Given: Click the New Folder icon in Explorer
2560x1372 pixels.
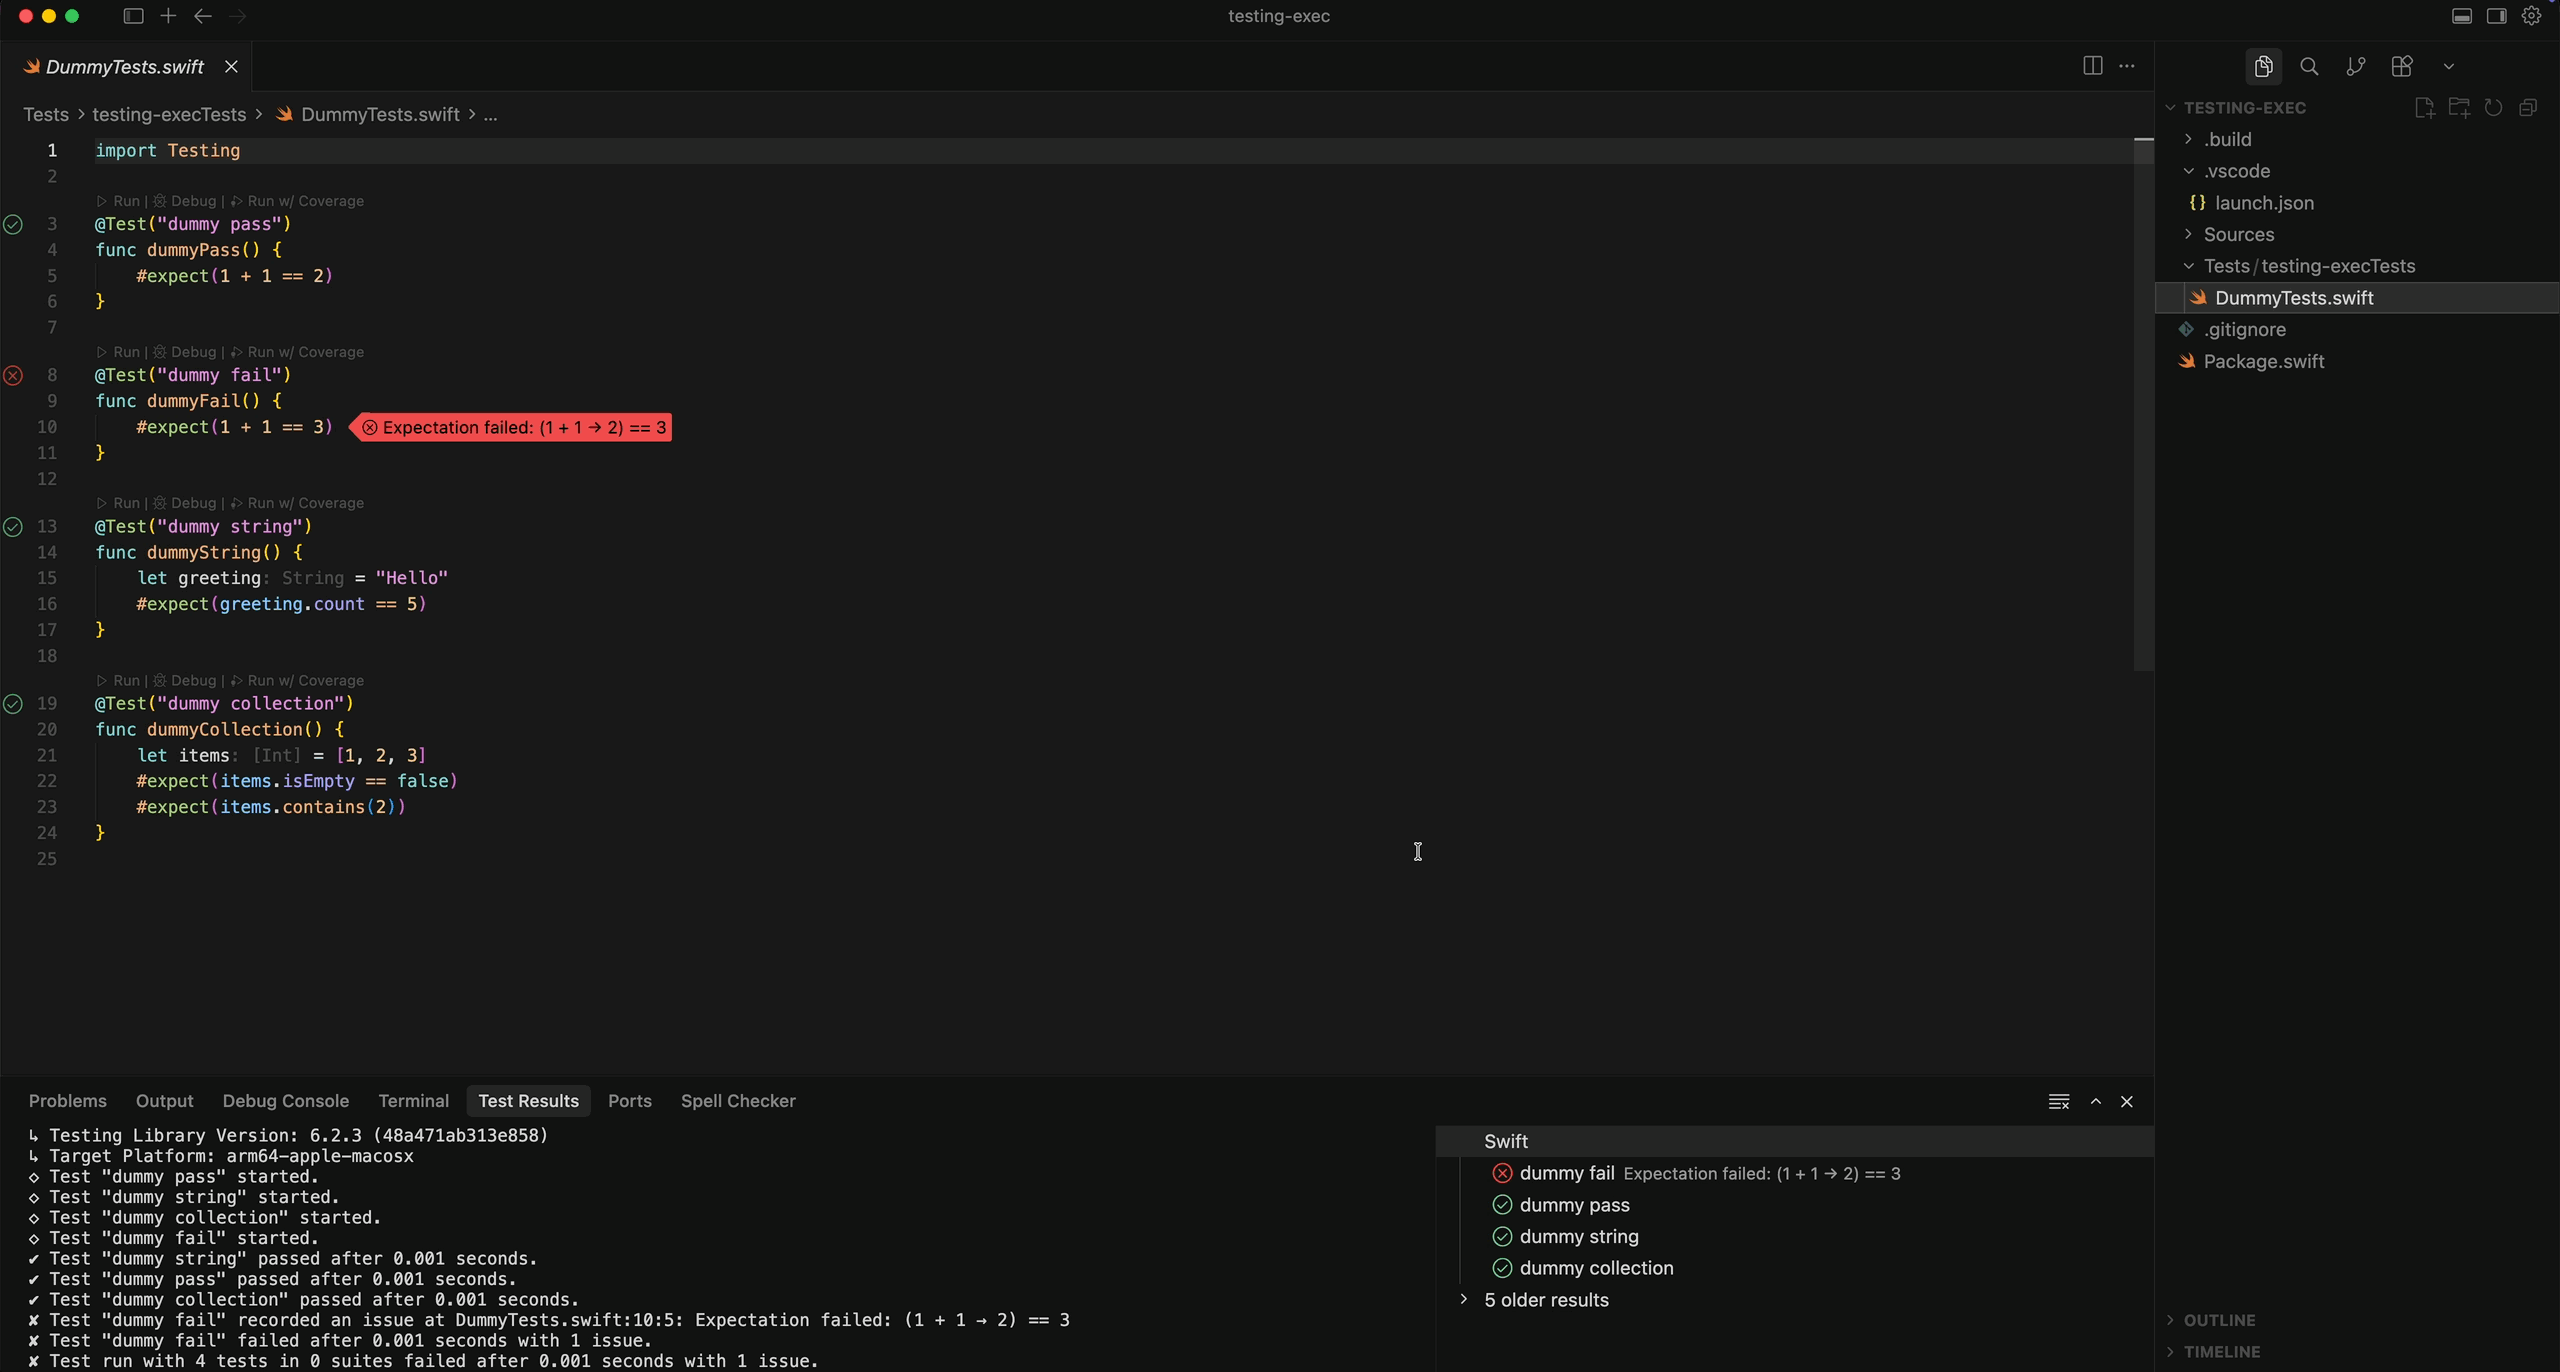Looking at the screenshot, I should pyautogui.click(x=2460, y=107).
